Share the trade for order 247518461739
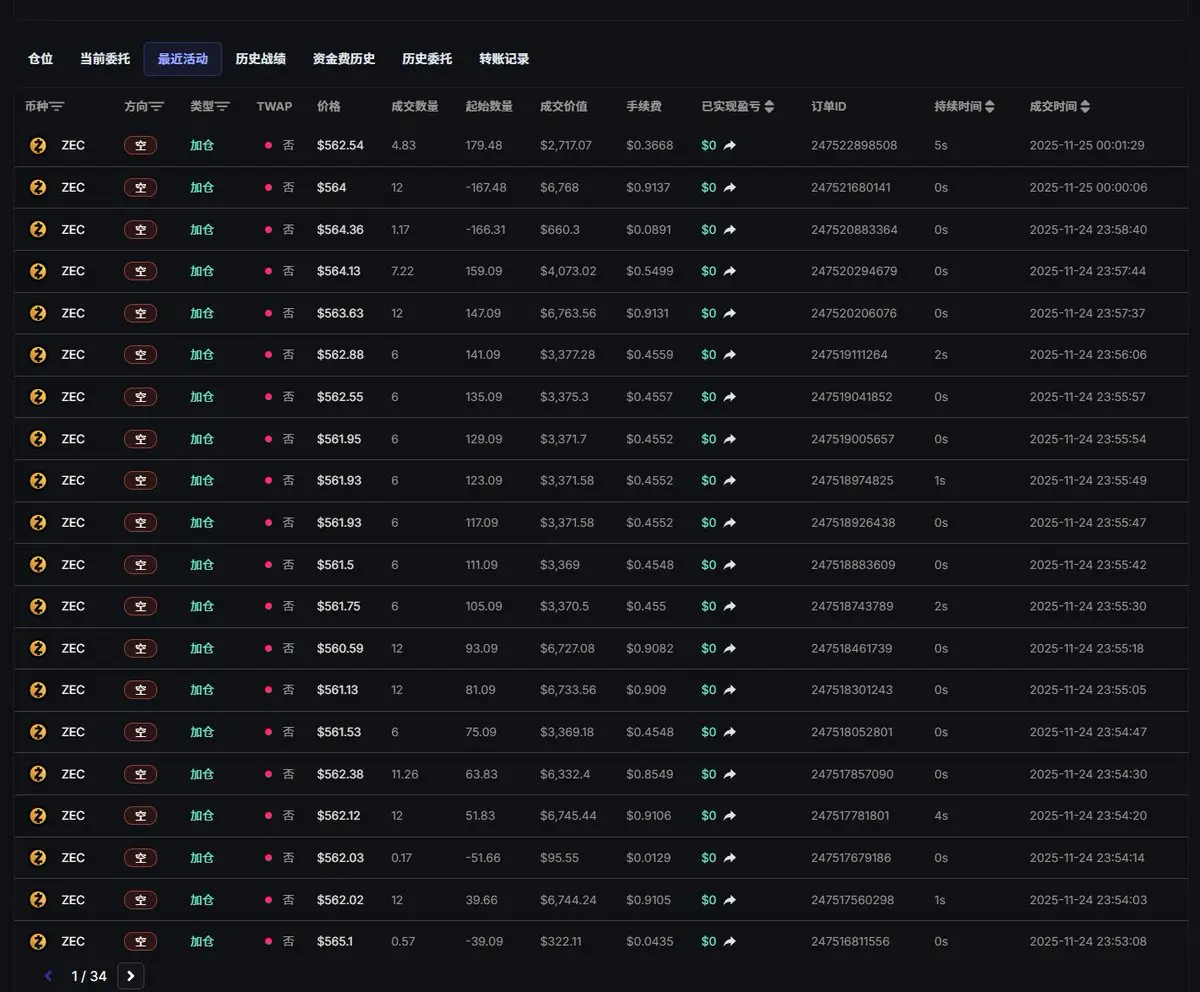This screenshot has height=992, width=1200. 730,648
